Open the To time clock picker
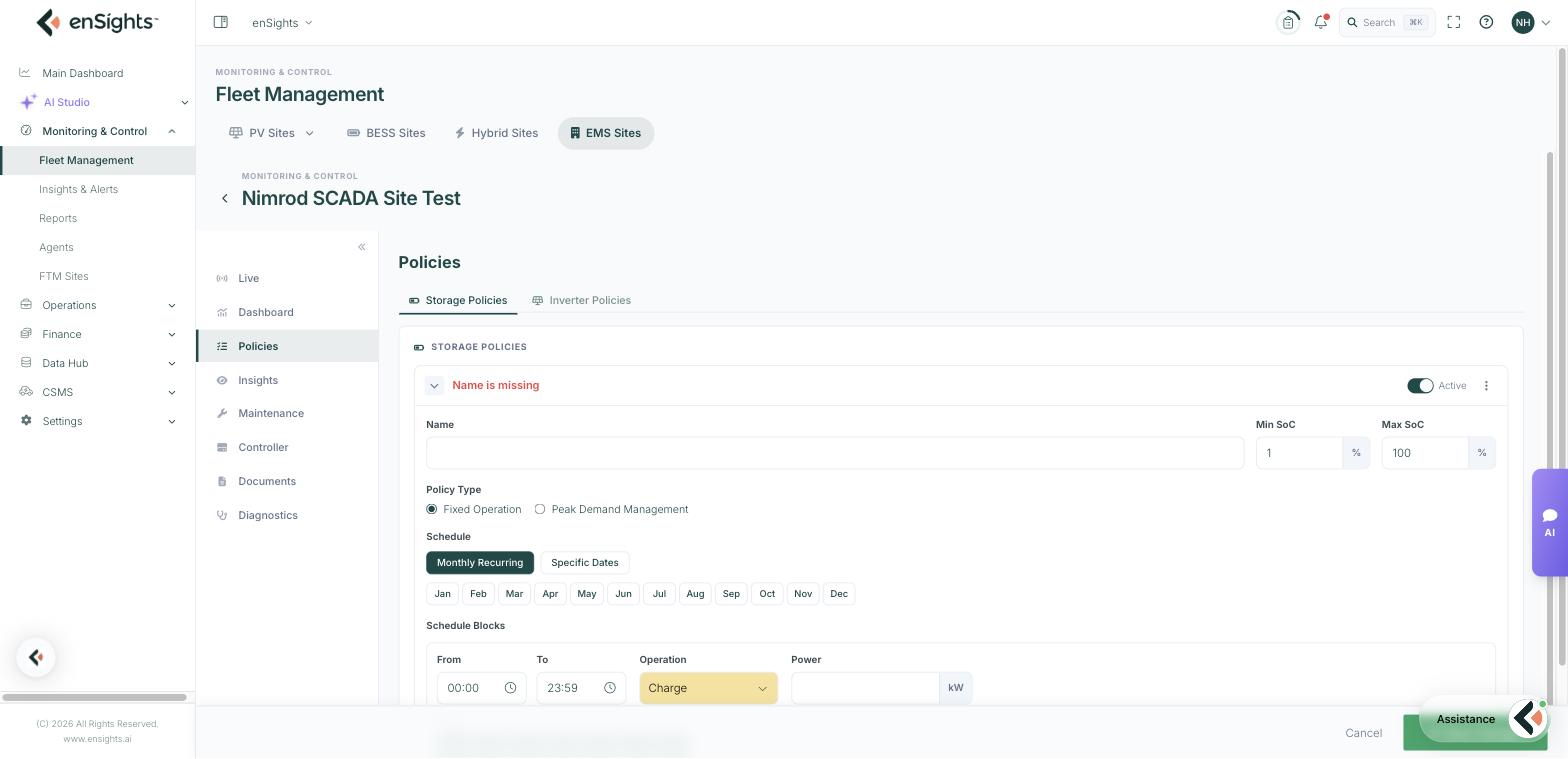This screenshot has width=1568, height=759. (610, 688)
